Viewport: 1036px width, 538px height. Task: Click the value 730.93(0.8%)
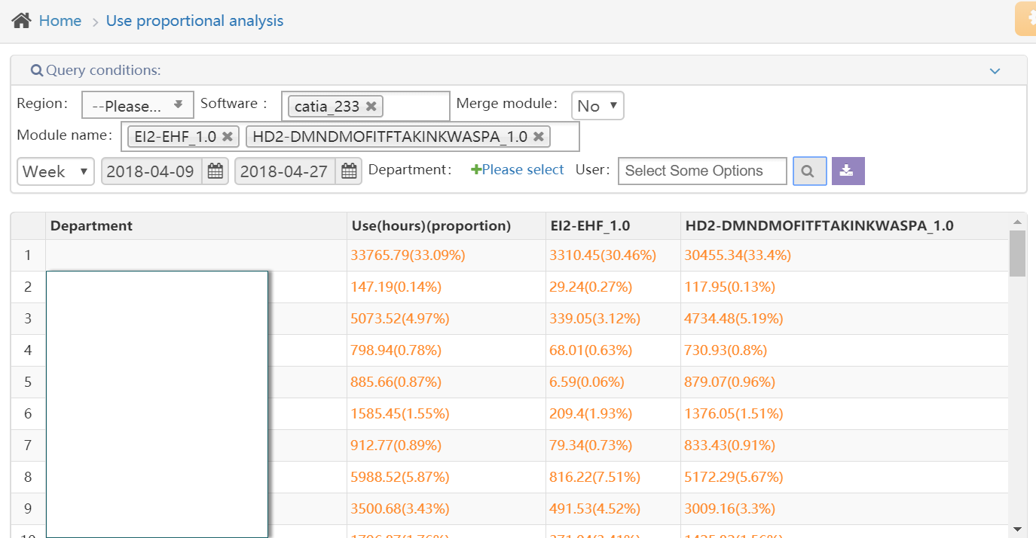coord(725,350)
